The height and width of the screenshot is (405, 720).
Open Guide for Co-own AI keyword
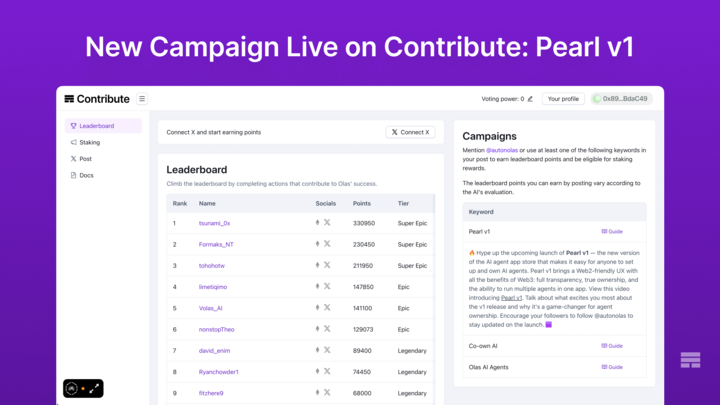tap(612, 346)
